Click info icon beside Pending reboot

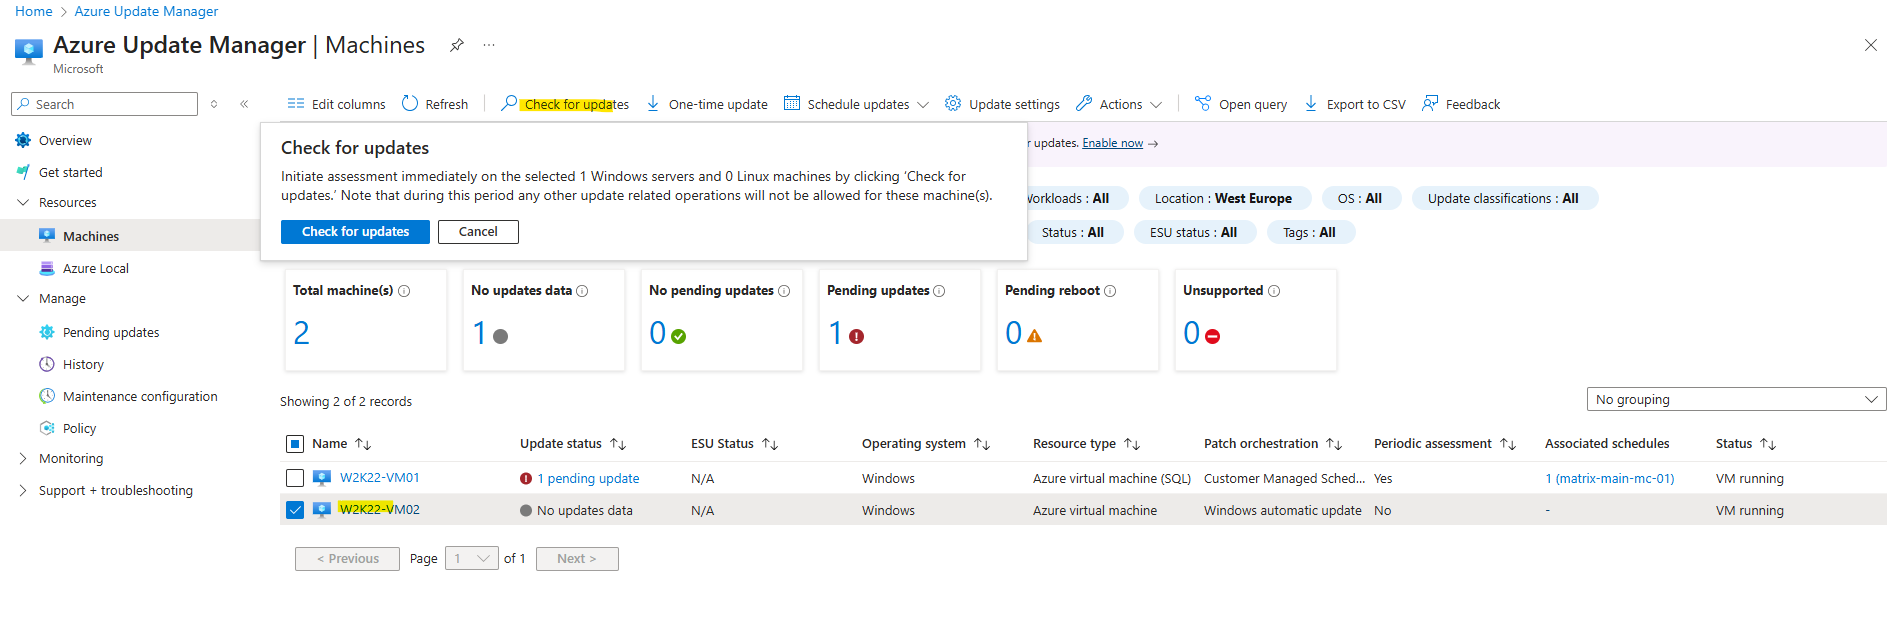click(1110, 291)
